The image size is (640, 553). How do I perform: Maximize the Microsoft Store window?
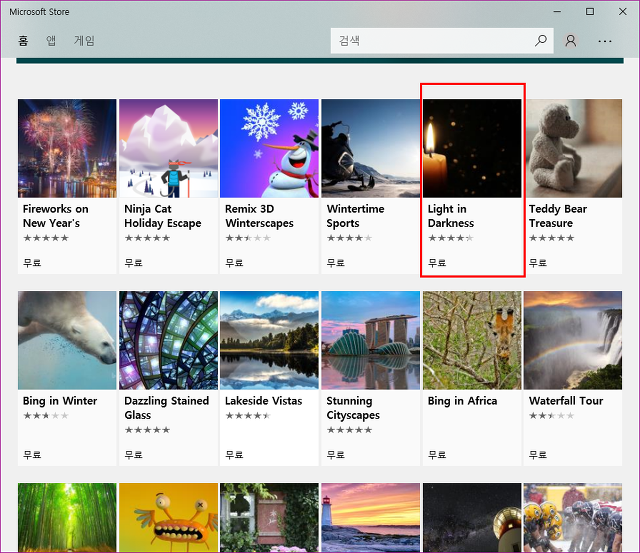coord(590,11)
